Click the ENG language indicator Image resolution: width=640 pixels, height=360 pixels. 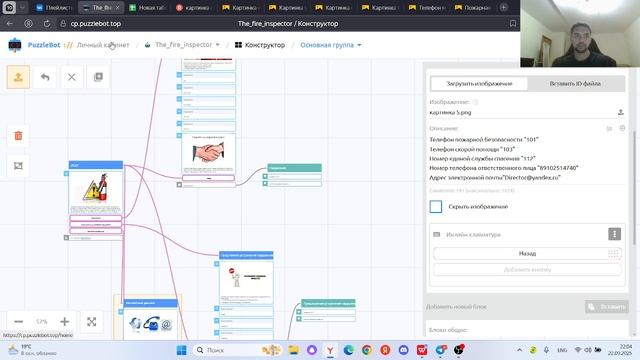pos(562,350)
